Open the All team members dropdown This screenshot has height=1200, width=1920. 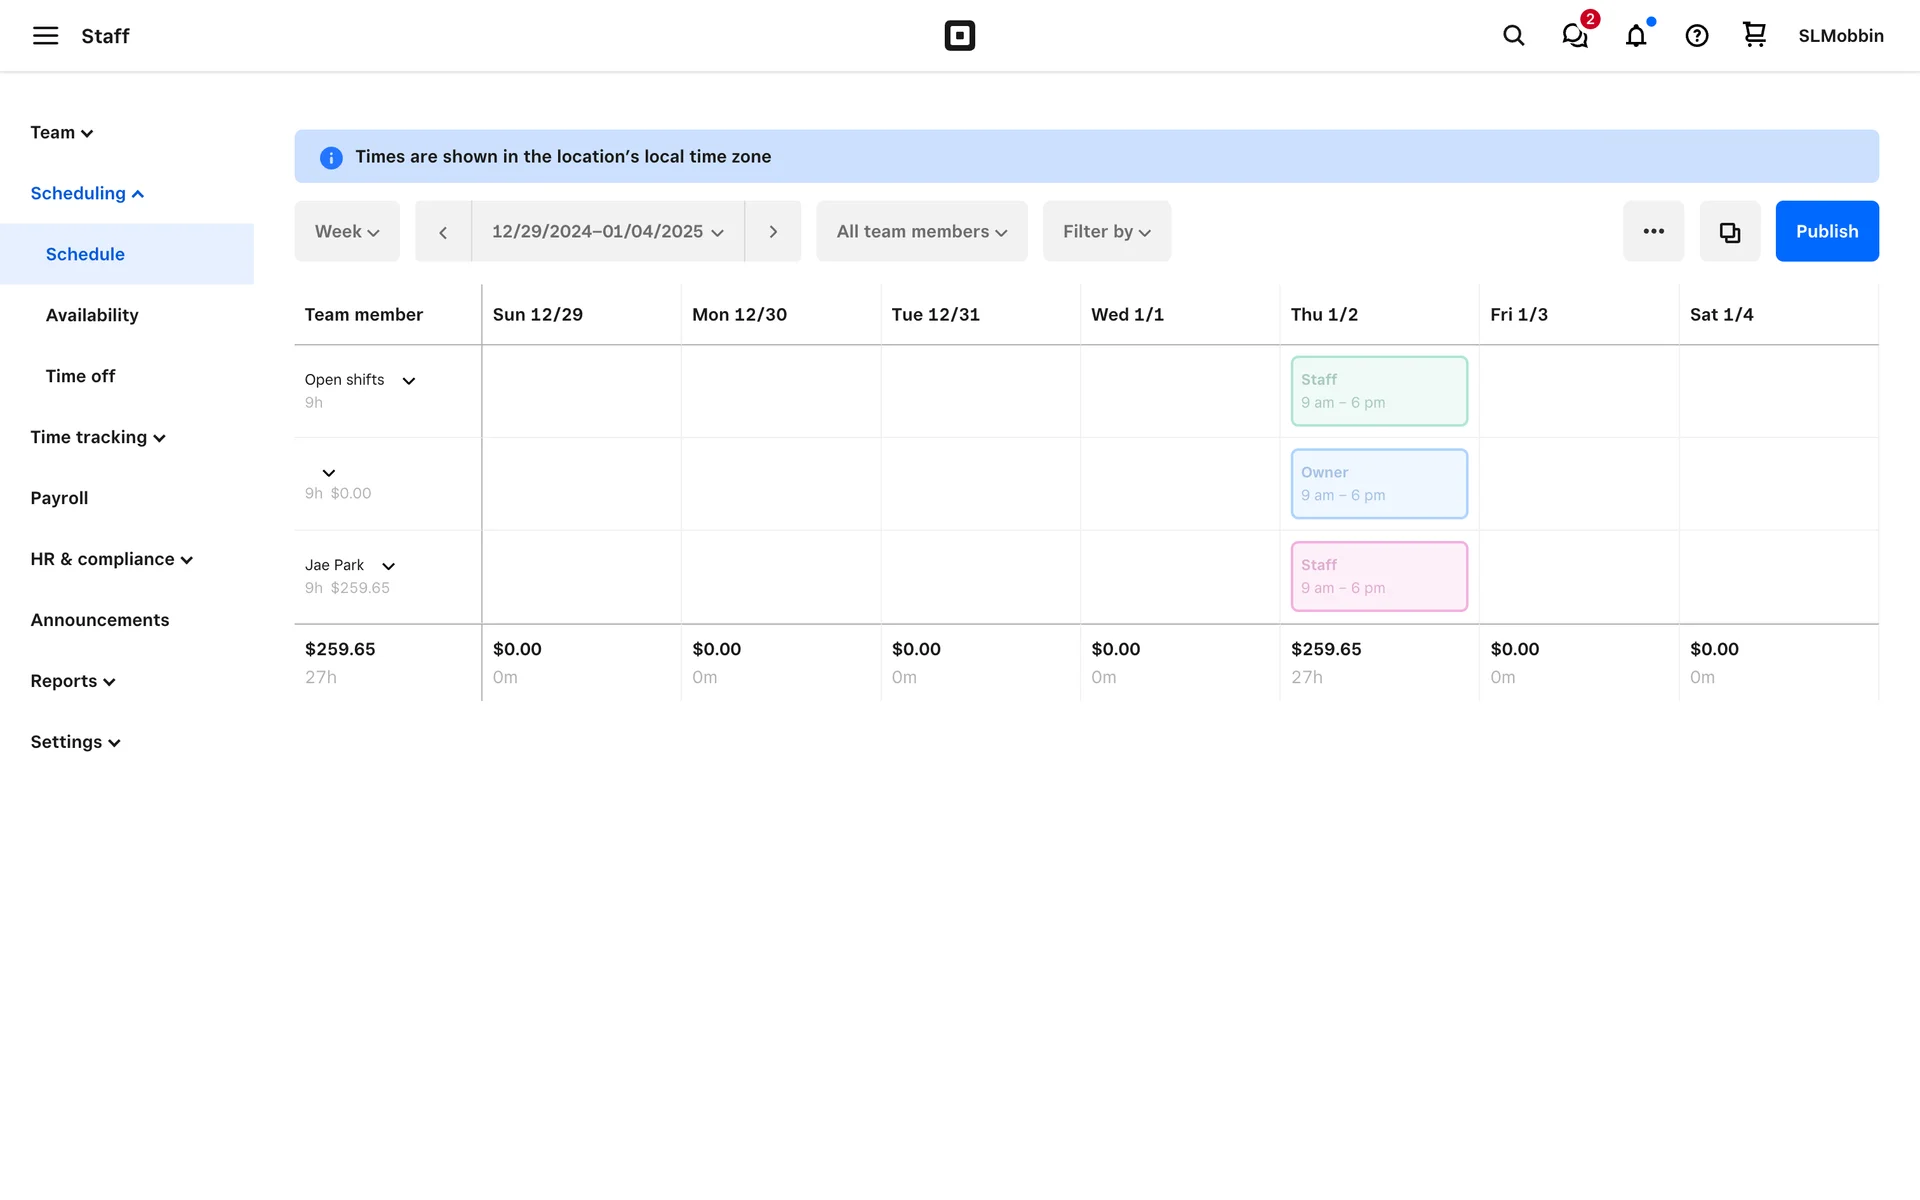click(921, 232)
